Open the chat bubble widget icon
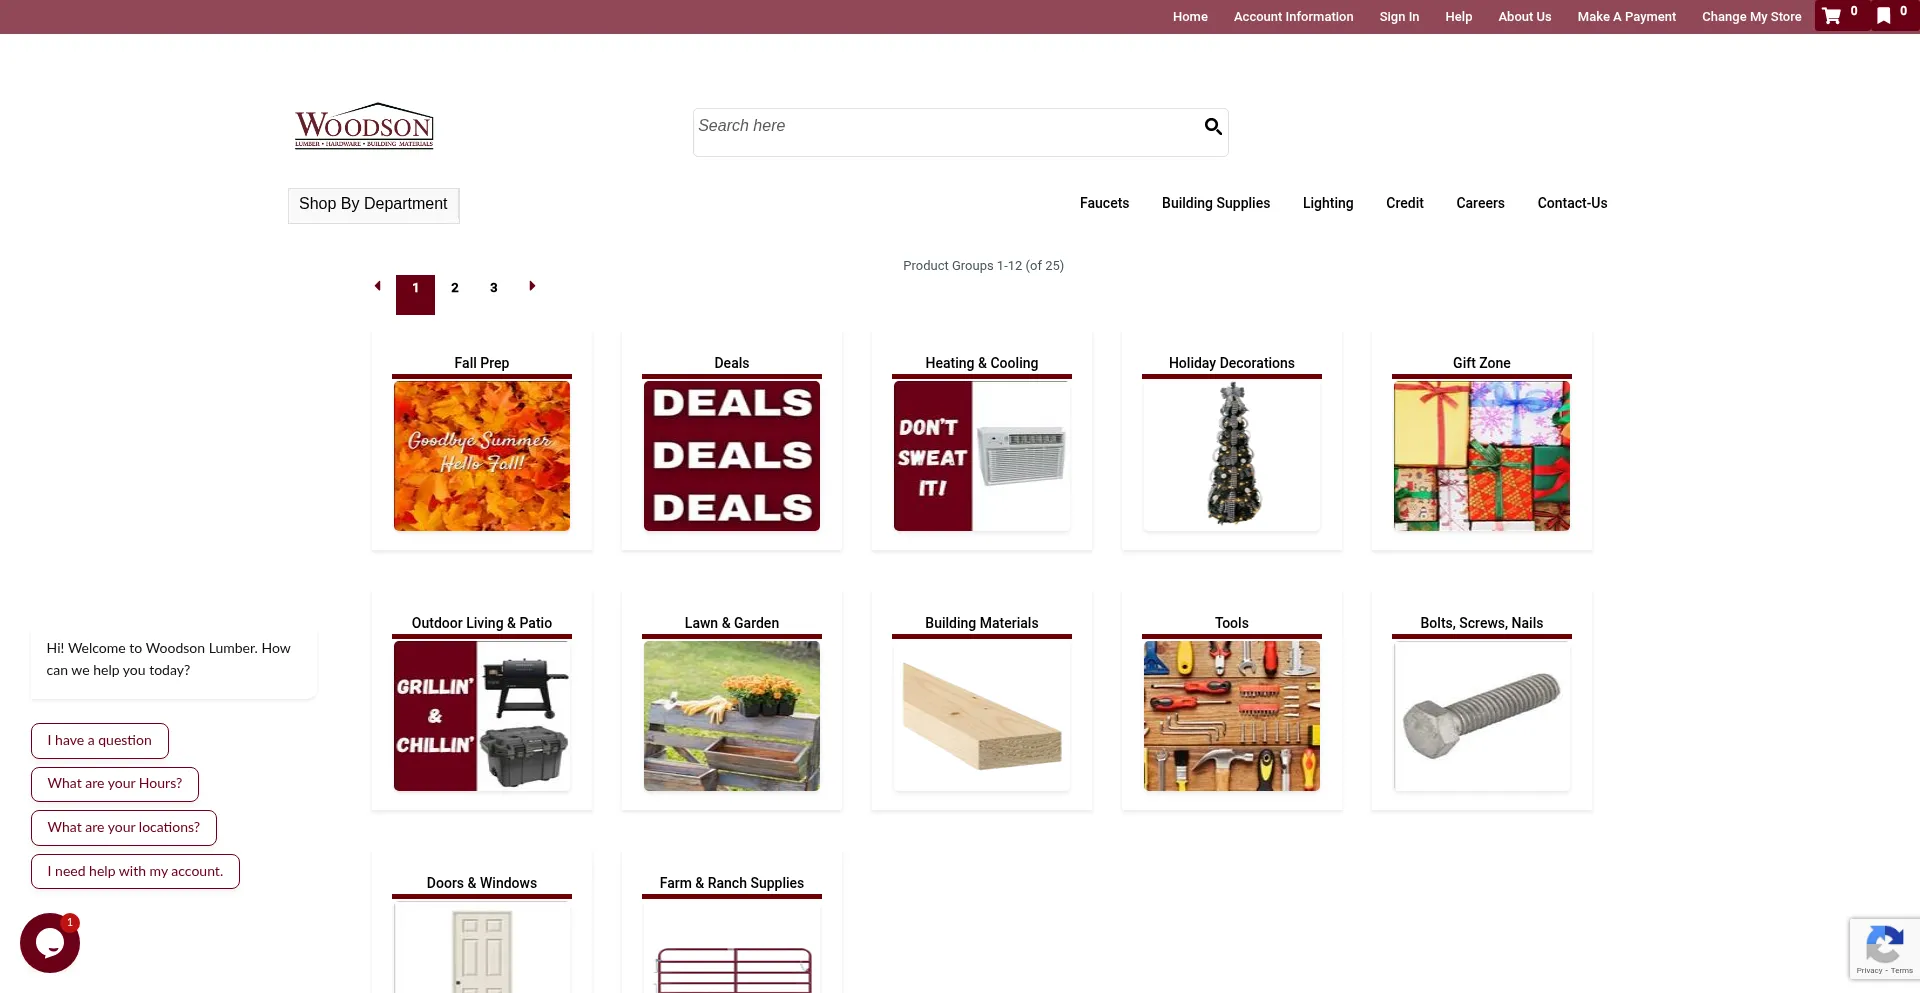Viewport: 1920px width, 993px height. (50, 943)
